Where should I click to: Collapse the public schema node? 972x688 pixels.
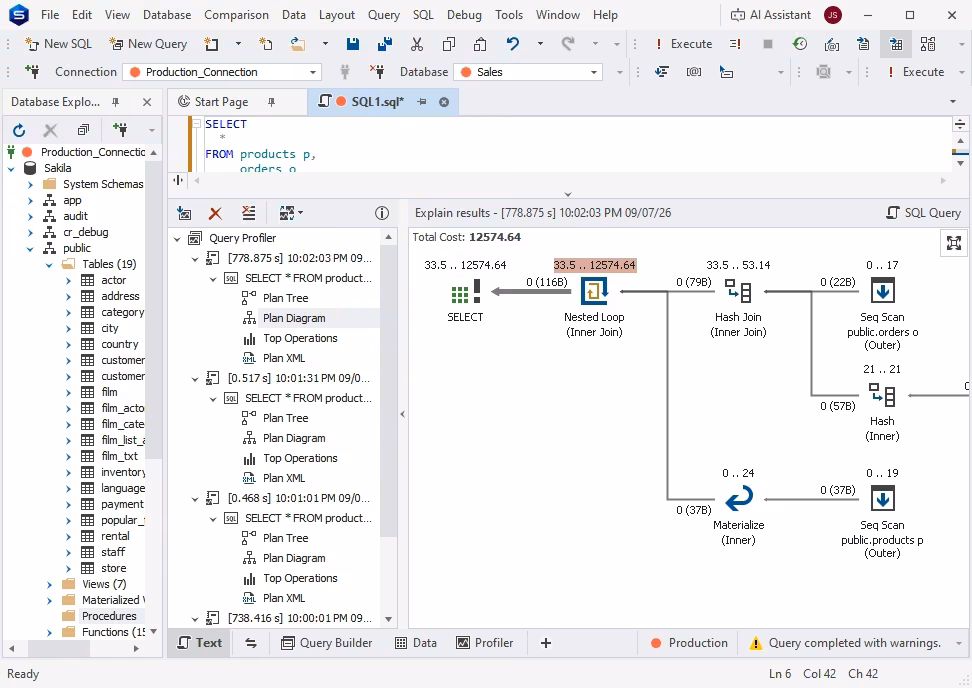coord(30,249)
